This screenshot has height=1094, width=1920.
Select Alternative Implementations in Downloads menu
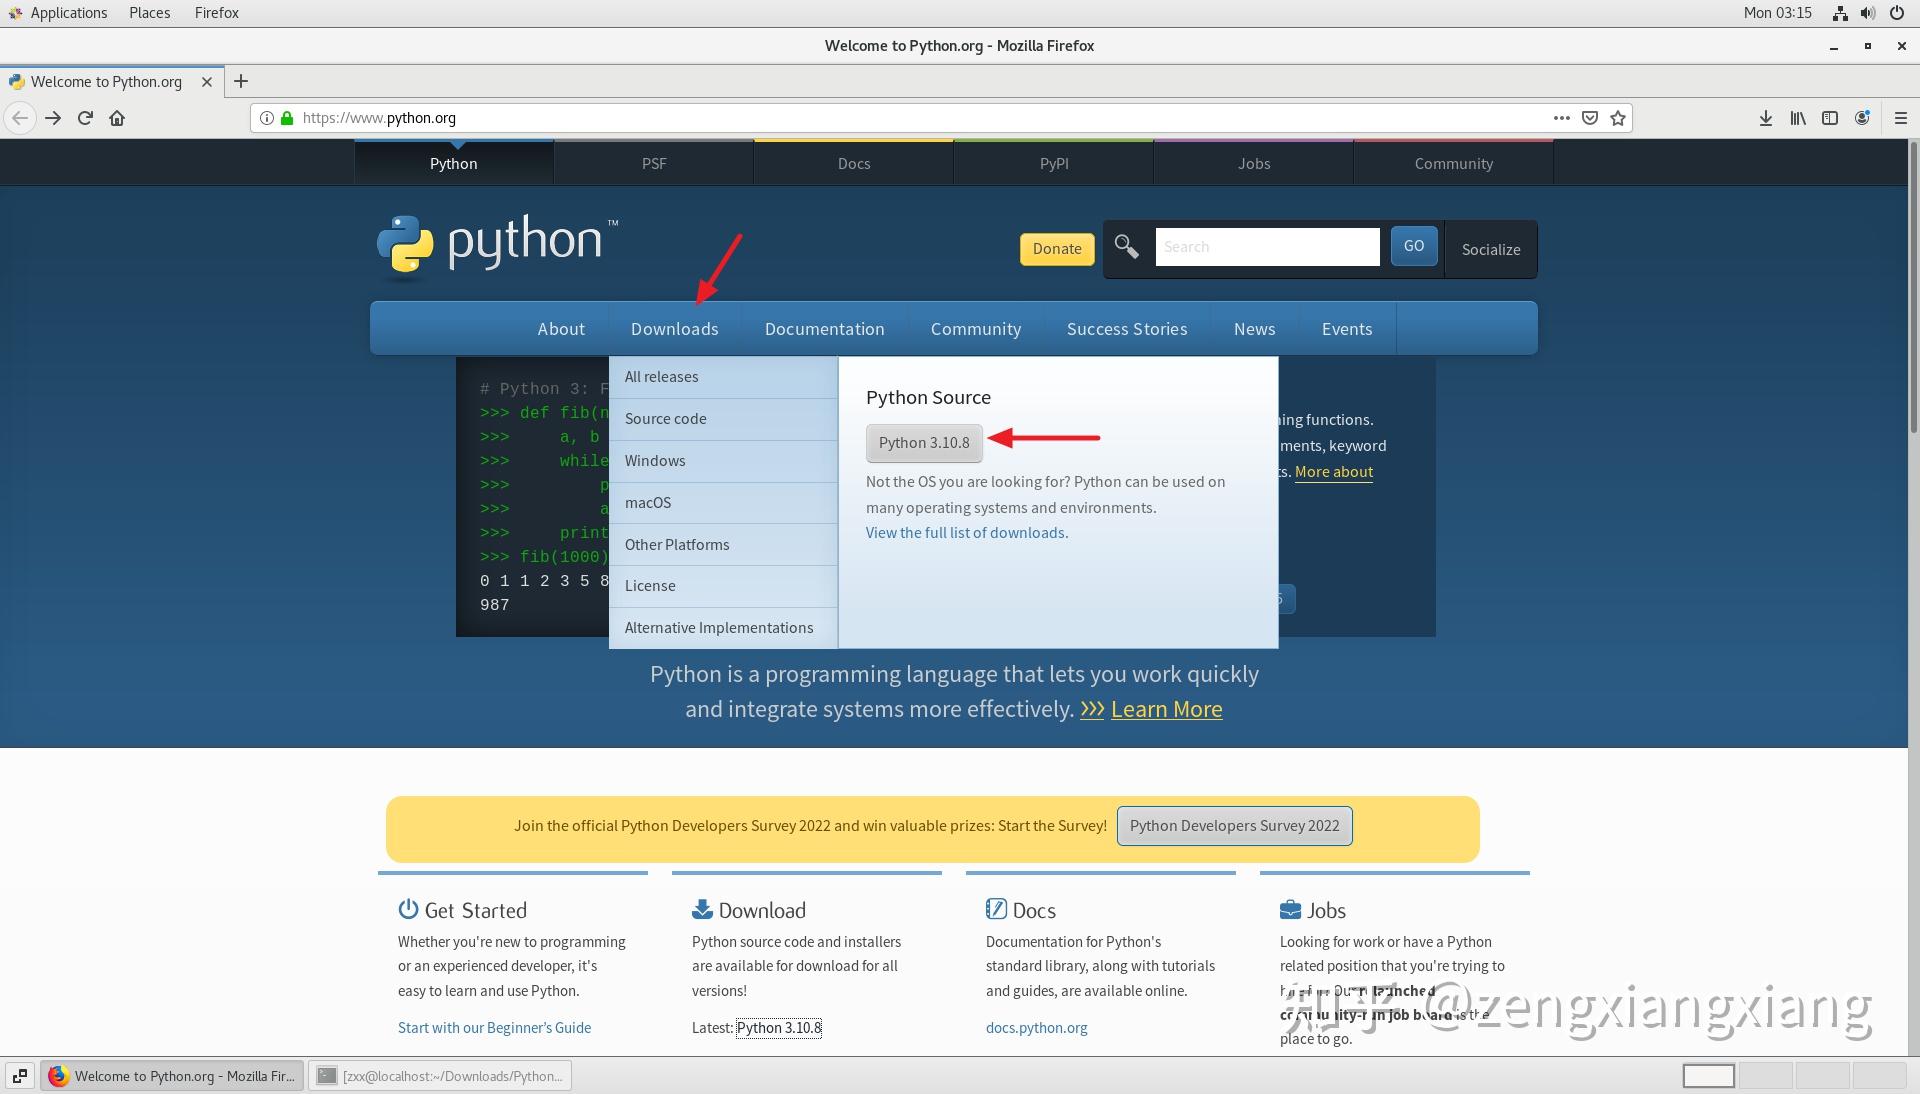723,628
